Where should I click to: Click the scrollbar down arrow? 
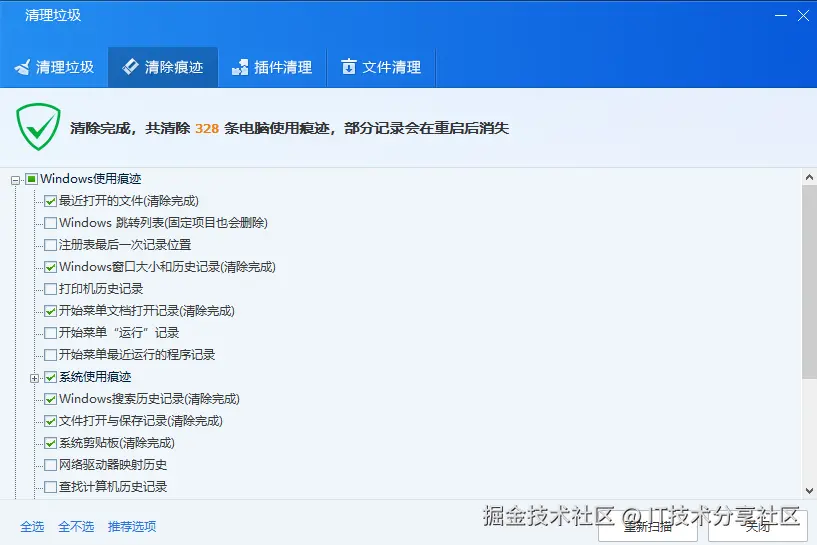[x=809, y=490]
